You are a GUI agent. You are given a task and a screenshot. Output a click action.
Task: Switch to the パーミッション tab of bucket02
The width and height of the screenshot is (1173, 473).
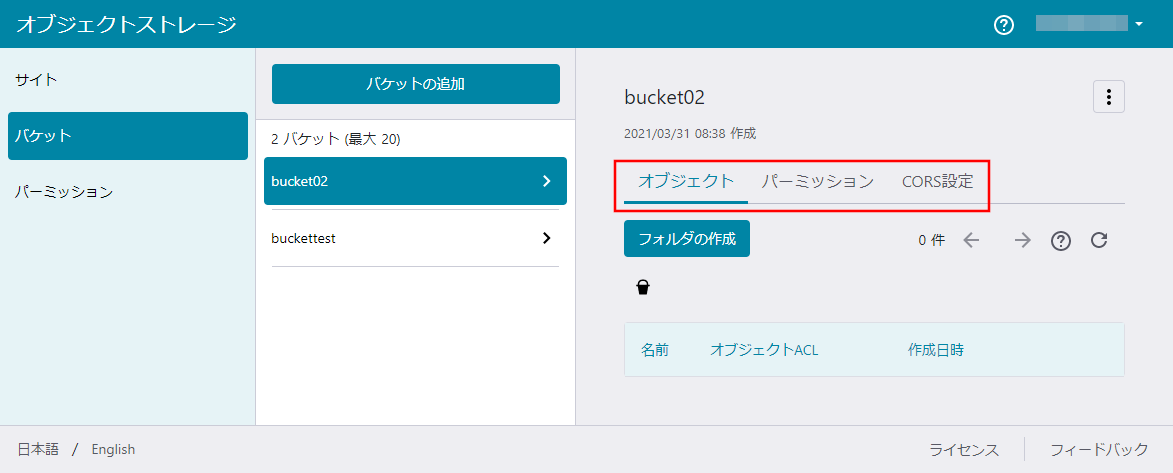click(817, 182)
